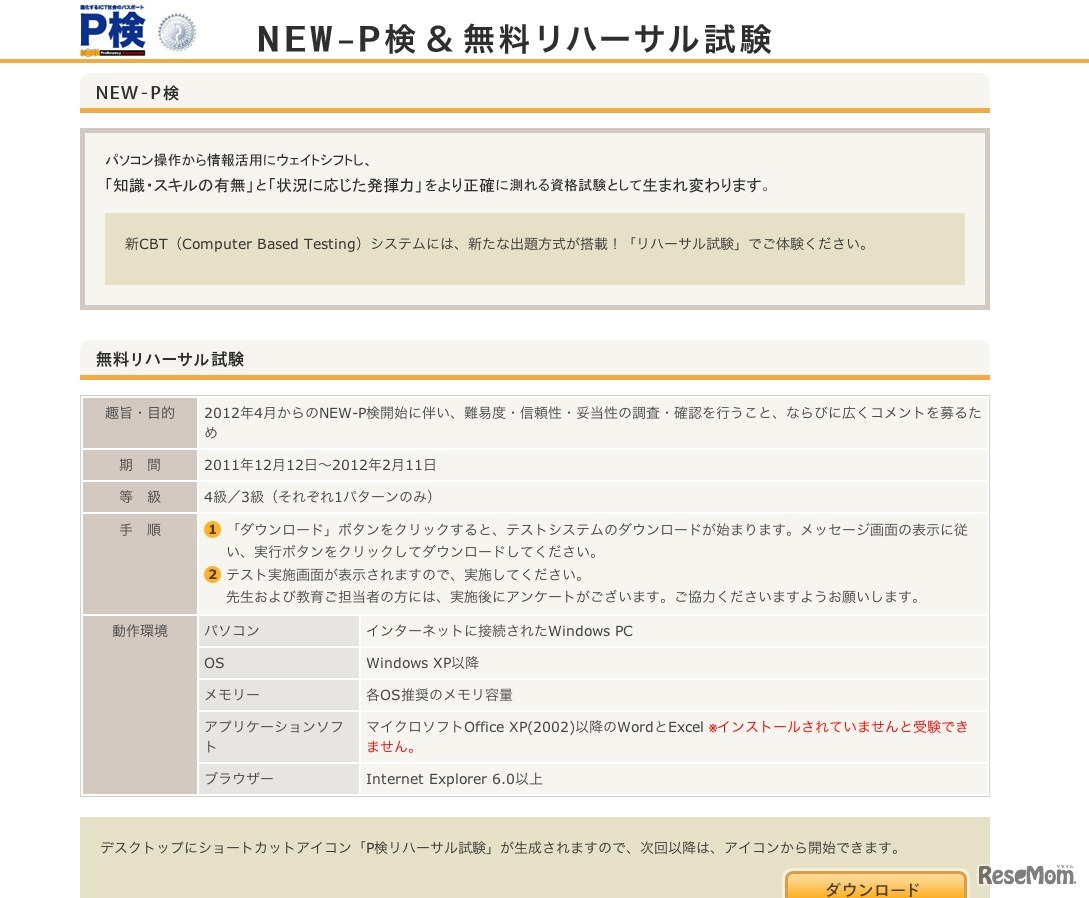1089x898 pixels.
Task: Click the 各OS推奨のメモリ容量 value
Action: tap(439, 695)
